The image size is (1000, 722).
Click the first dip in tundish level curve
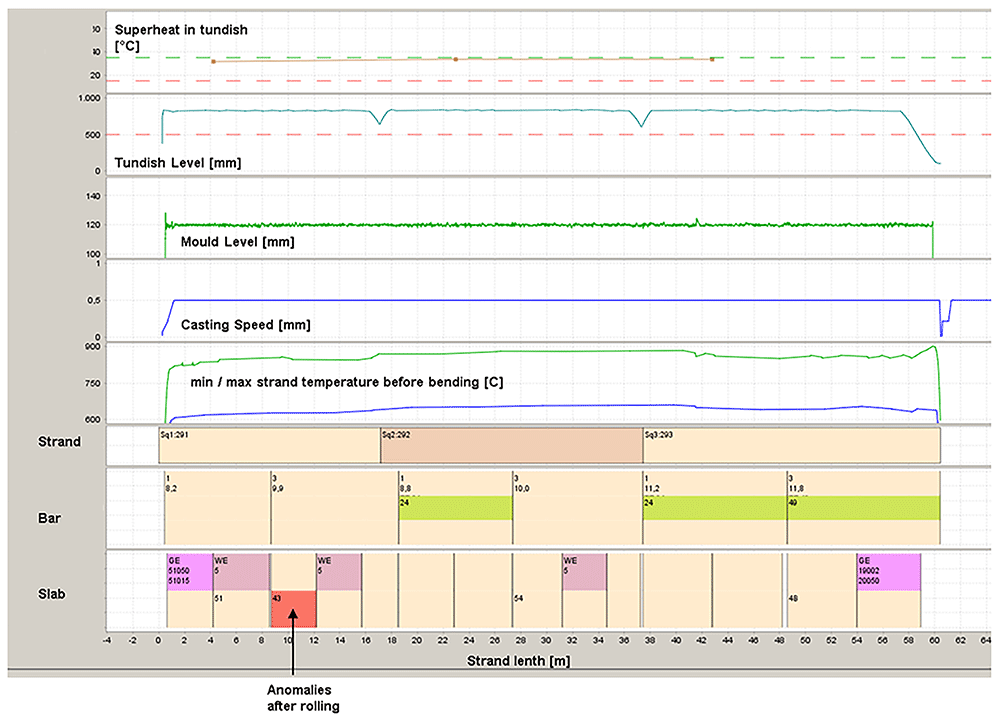tap(380, 118)
